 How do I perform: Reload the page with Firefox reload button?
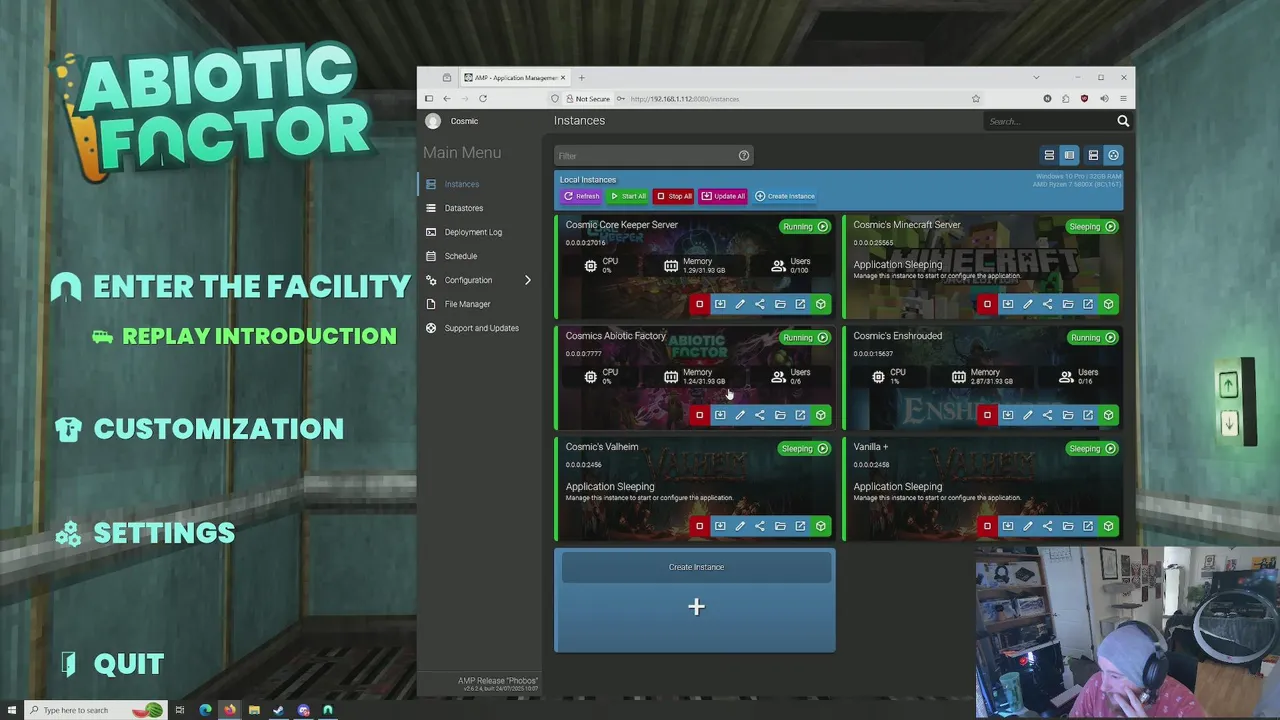[x=483, y=99]
